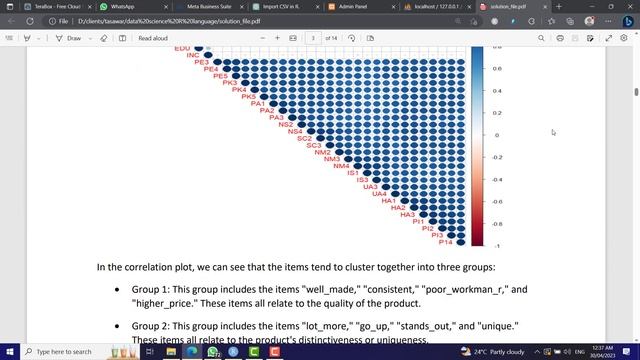Open a new browser tab
The image size is (640, 360).
coord(559,7)
